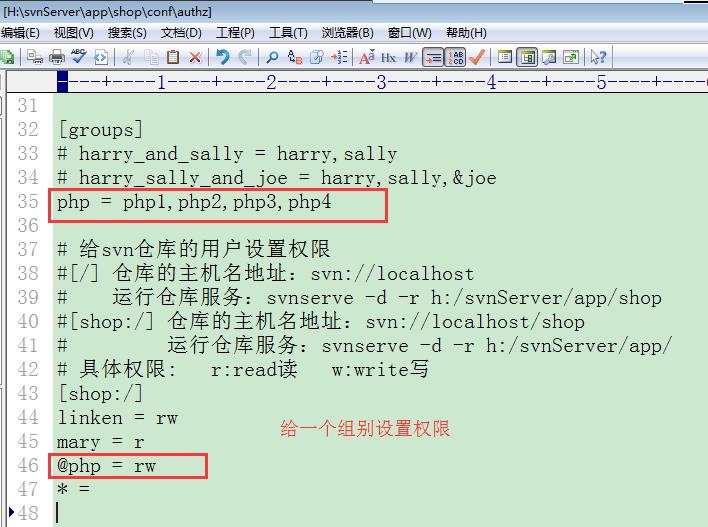Click line number 31 in gutter
The width and height of the screenshot is (708, 527).
pyautogui.click(x=28, y=105)
